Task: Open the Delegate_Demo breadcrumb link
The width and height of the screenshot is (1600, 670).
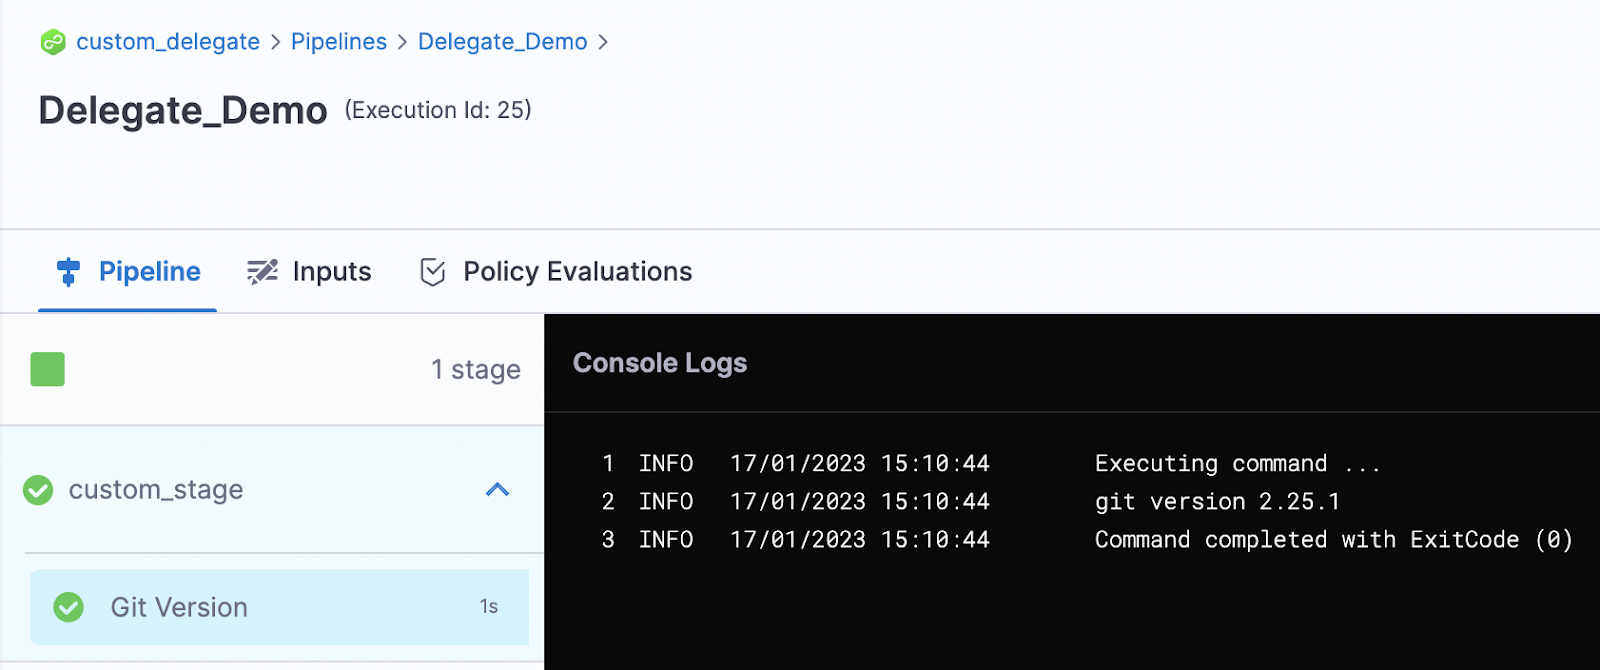Action: 502,42
